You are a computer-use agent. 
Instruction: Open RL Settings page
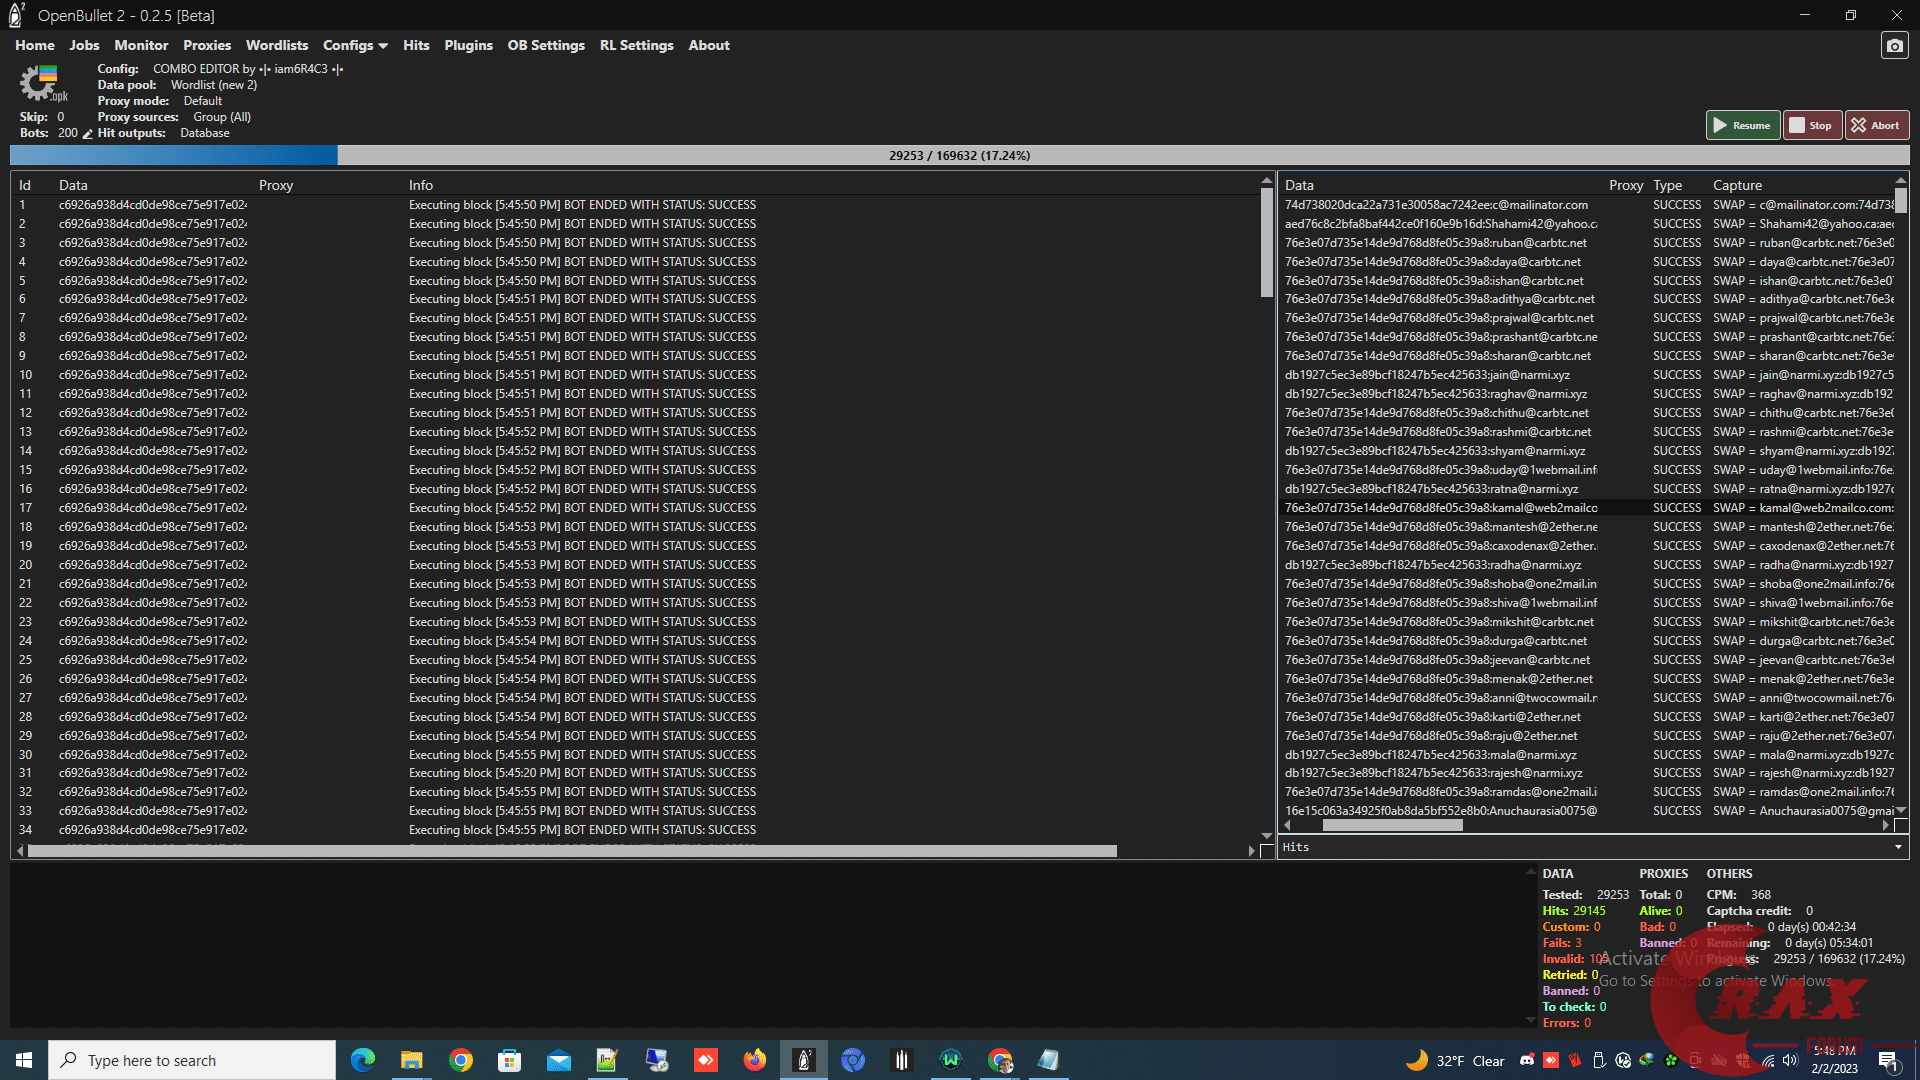pos(636,45)
